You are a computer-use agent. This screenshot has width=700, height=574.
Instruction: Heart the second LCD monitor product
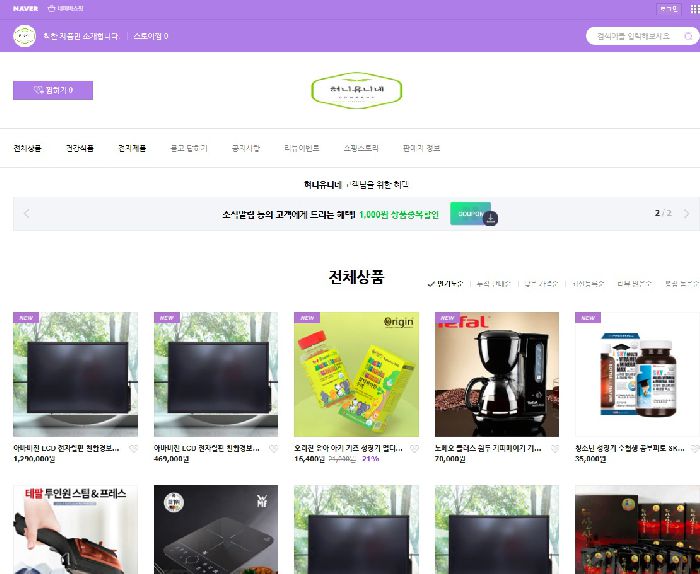[273, 449]
